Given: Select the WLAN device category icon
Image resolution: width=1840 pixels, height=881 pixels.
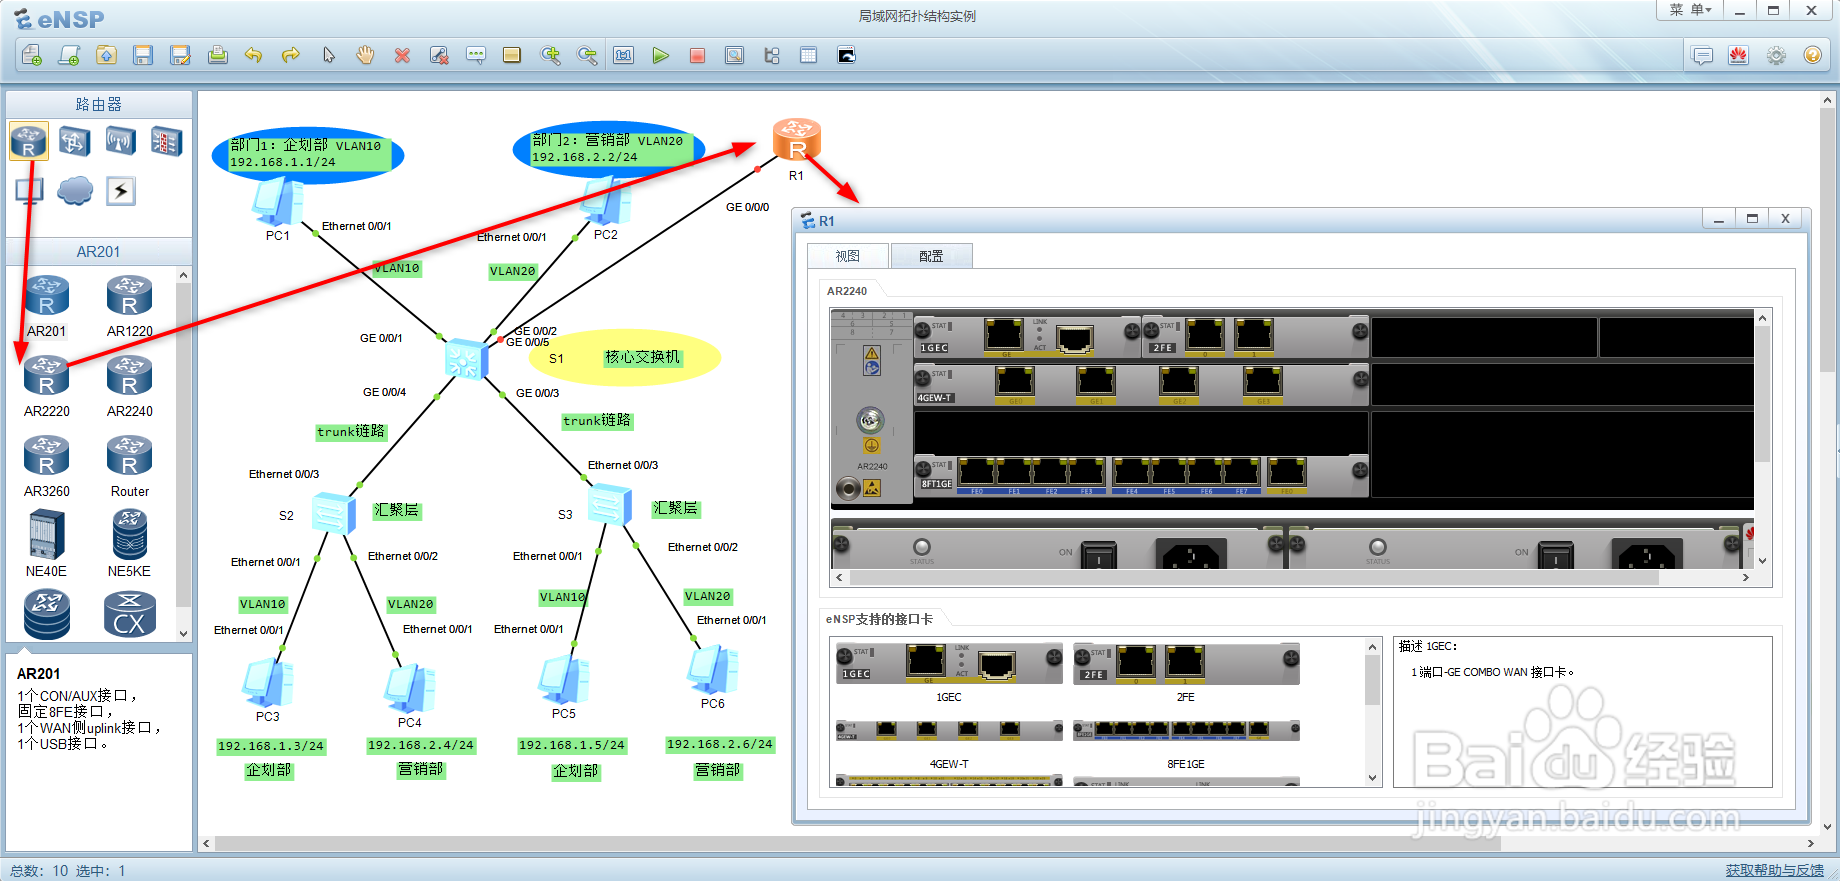Looking at the screenshot, I should pyautogui.click(x=121, y=142).
